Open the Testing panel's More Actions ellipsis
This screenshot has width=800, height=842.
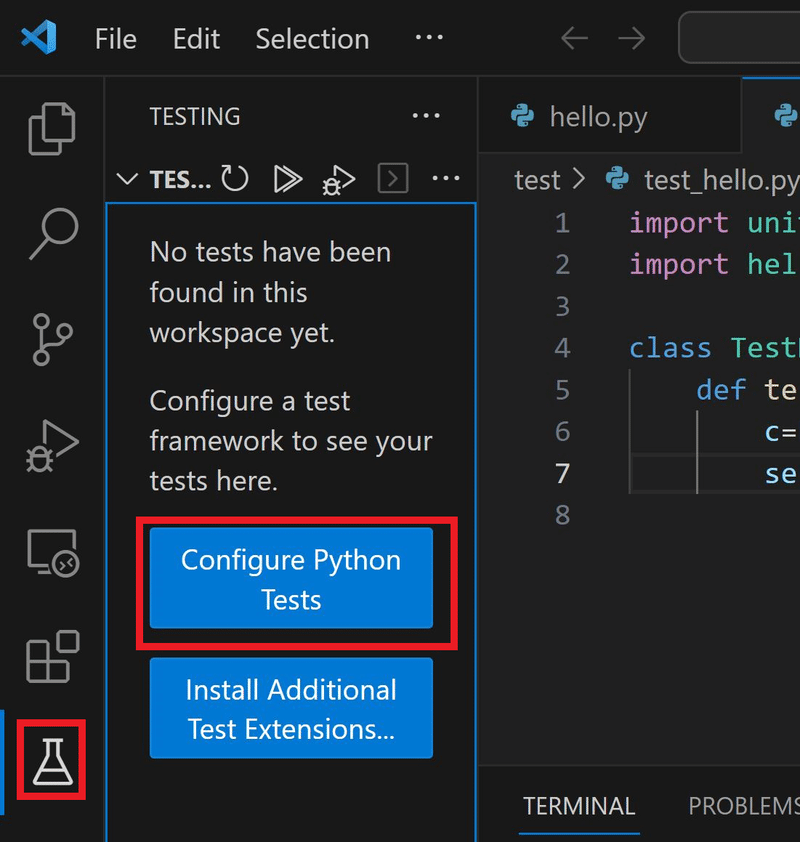446,178
